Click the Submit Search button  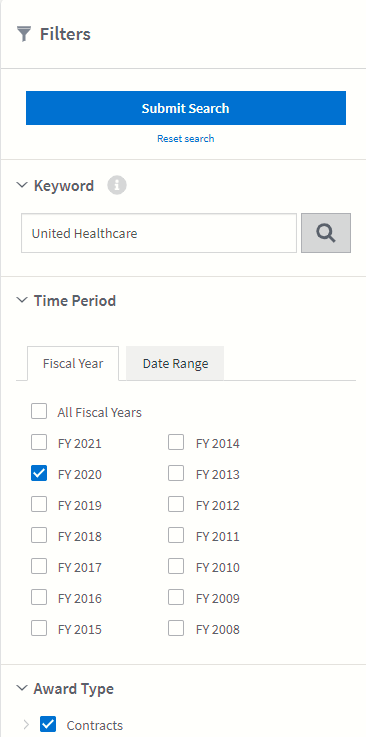coord(186,108)
